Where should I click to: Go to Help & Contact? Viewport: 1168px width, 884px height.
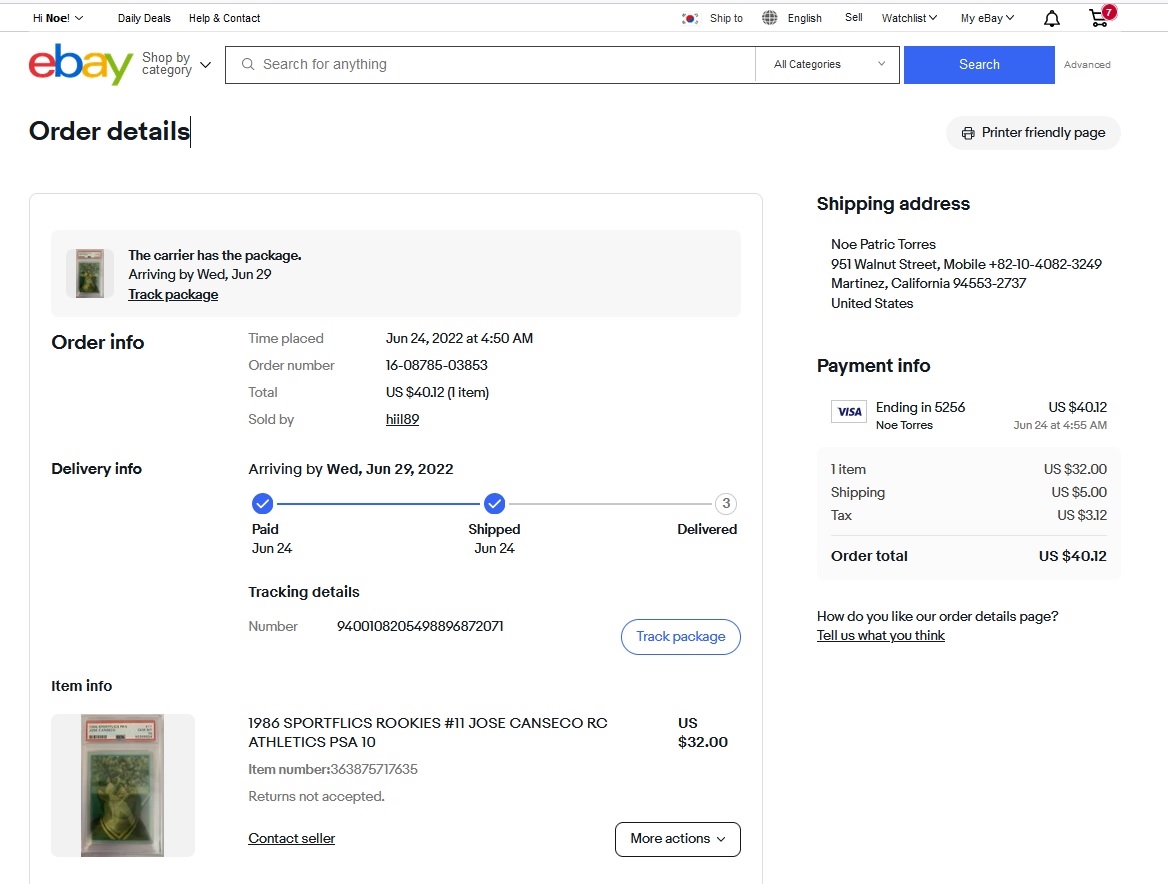coord(224,18)
